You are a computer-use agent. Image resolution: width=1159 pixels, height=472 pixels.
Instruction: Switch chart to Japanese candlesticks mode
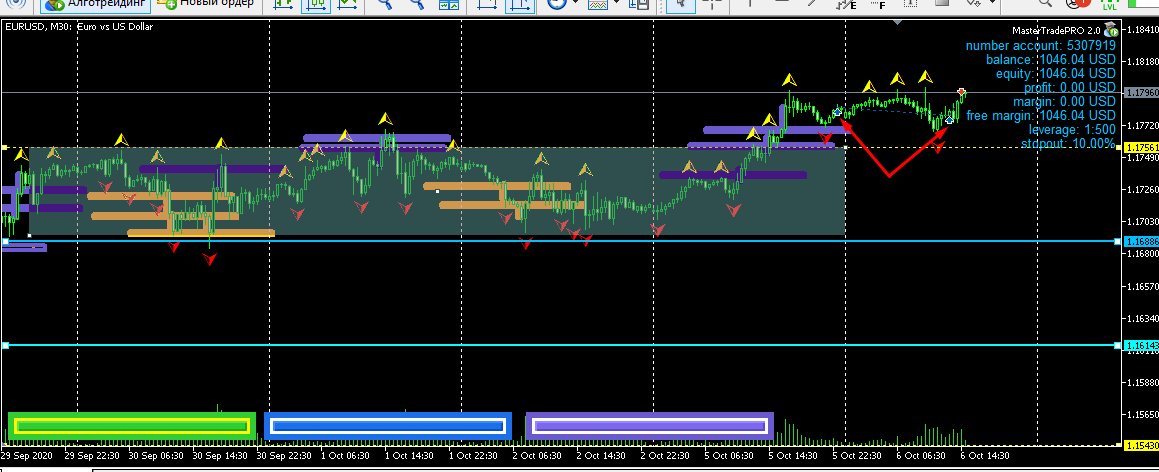coord(316,4)
